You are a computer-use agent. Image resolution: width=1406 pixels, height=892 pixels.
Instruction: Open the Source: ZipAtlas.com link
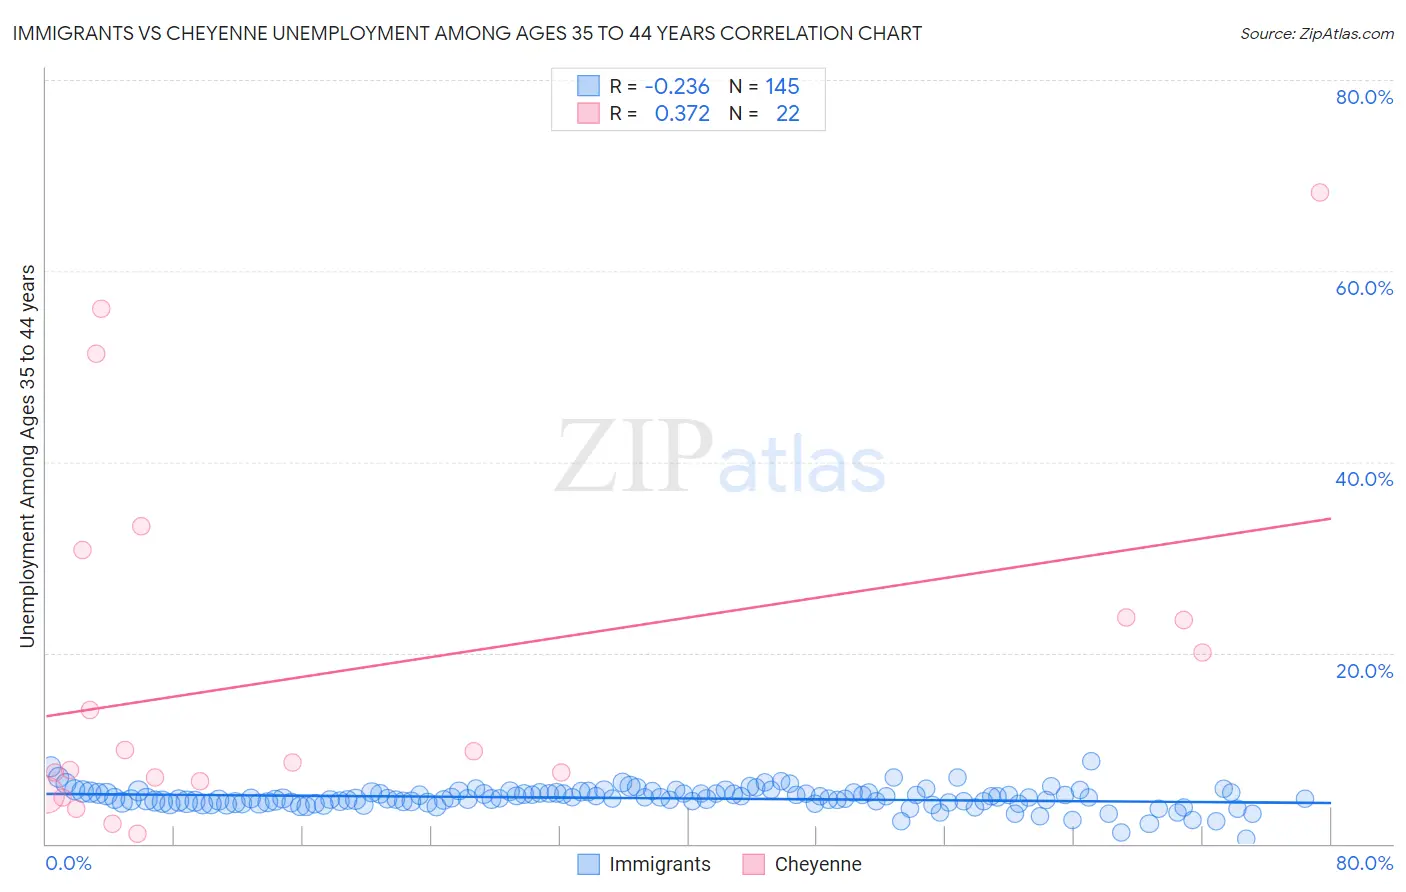pos(1317,33)
